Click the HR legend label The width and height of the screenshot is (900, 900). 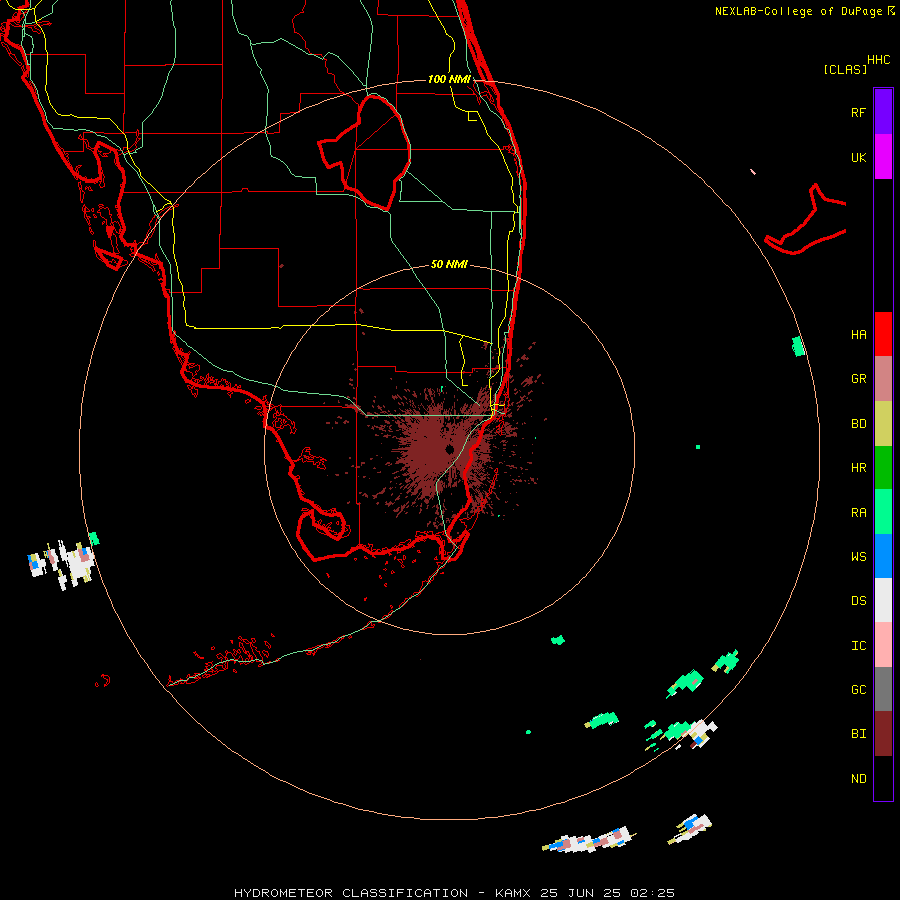[x=858, y=468]
